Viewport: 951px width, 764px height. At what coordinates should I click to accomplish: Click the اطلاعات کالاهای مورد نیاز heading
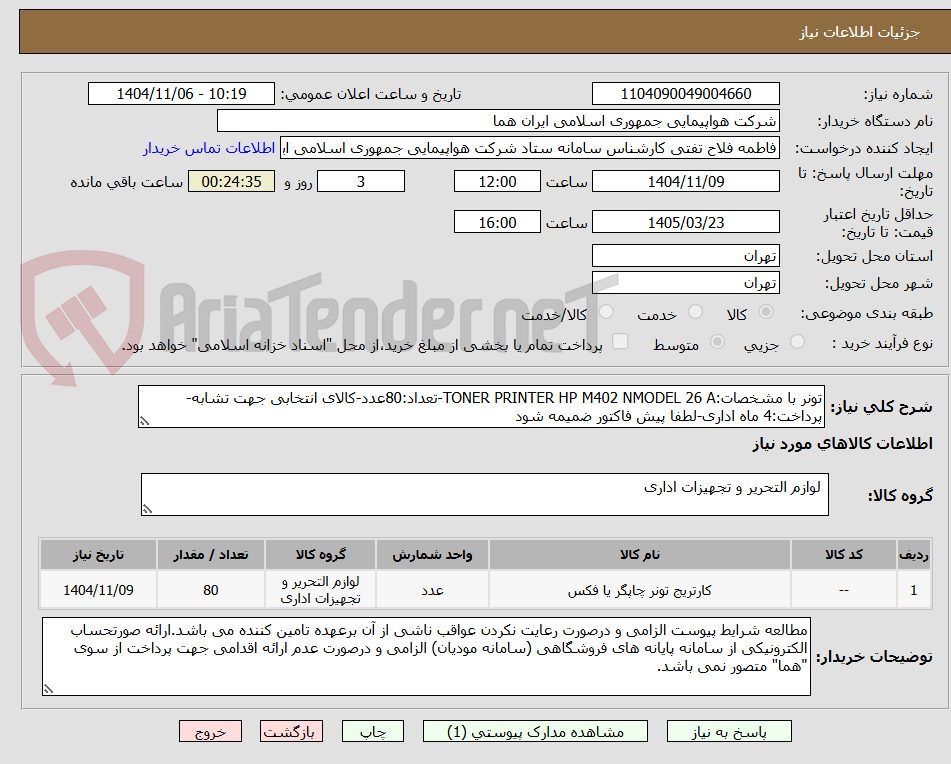point(842,444)
